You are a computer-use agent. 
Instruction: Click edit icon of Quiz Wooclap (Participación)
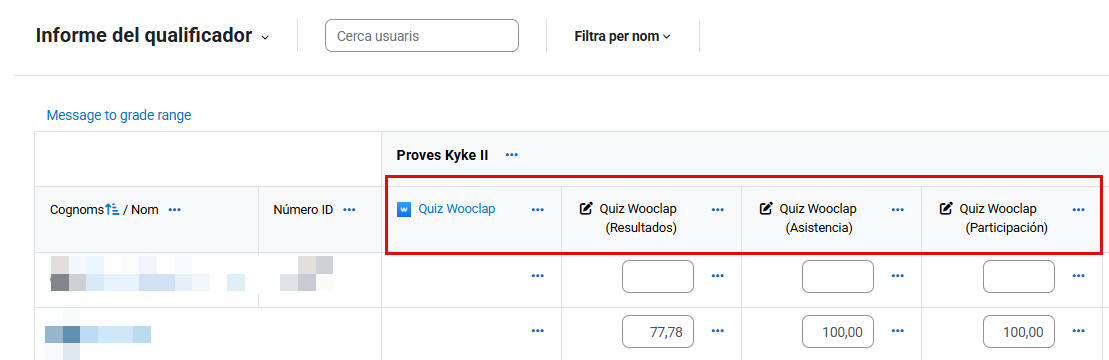pyautogui.click(x=946, y=209)
